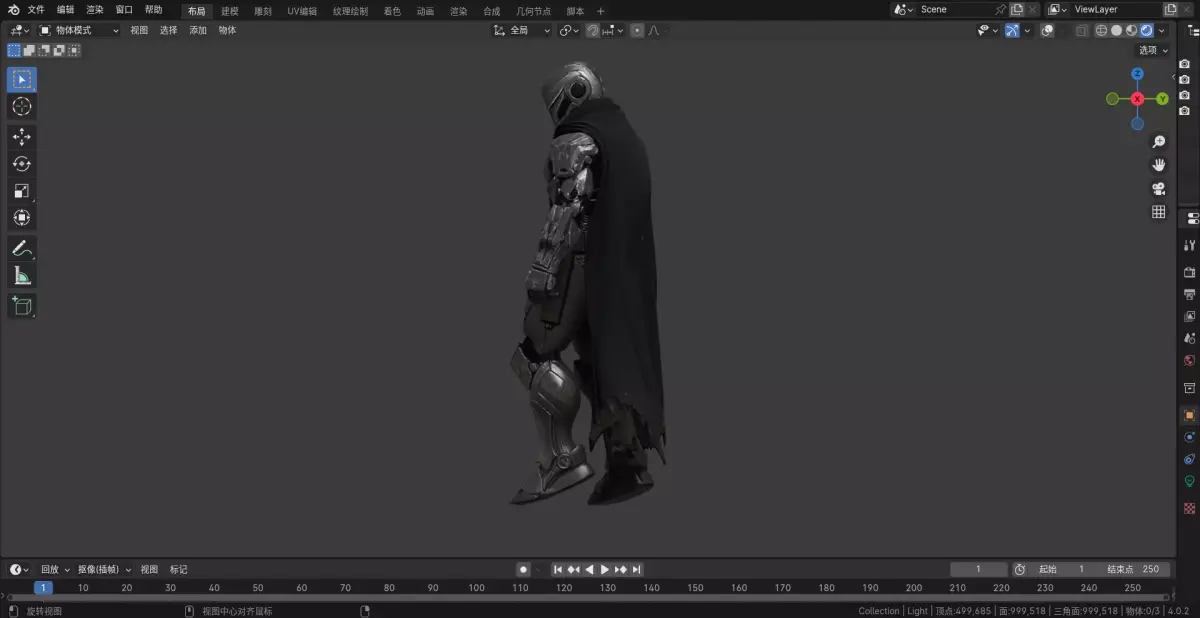Open the Texture properties checker tab
The width and height of the screenshot is (1200, 618).
point(1190,508)
